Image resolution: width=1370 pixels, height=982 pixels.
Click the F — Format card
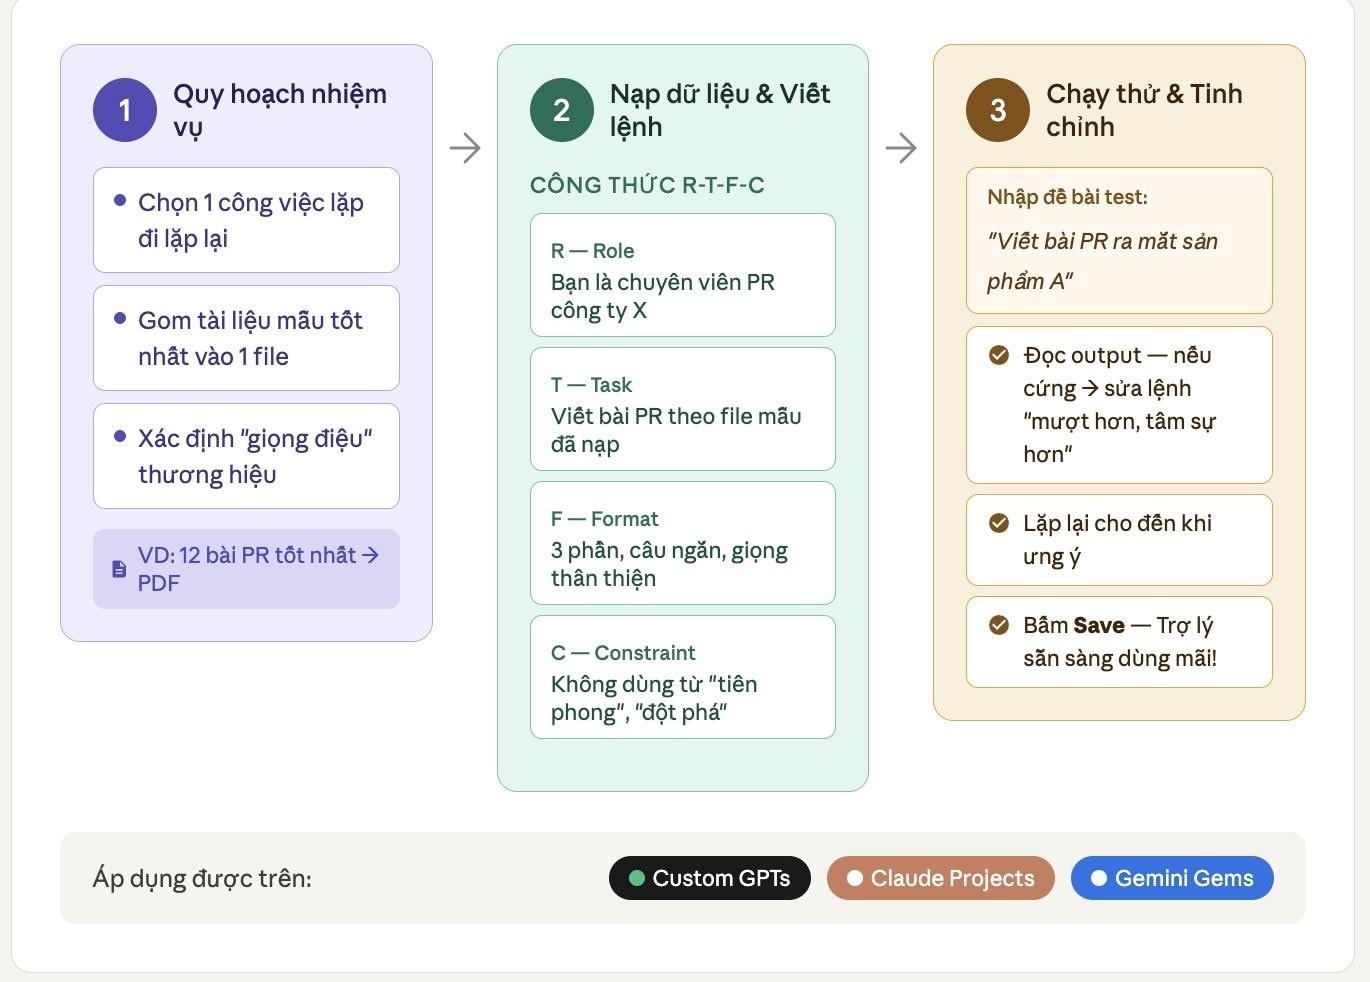pyautogui.click(x=683, y=543)
